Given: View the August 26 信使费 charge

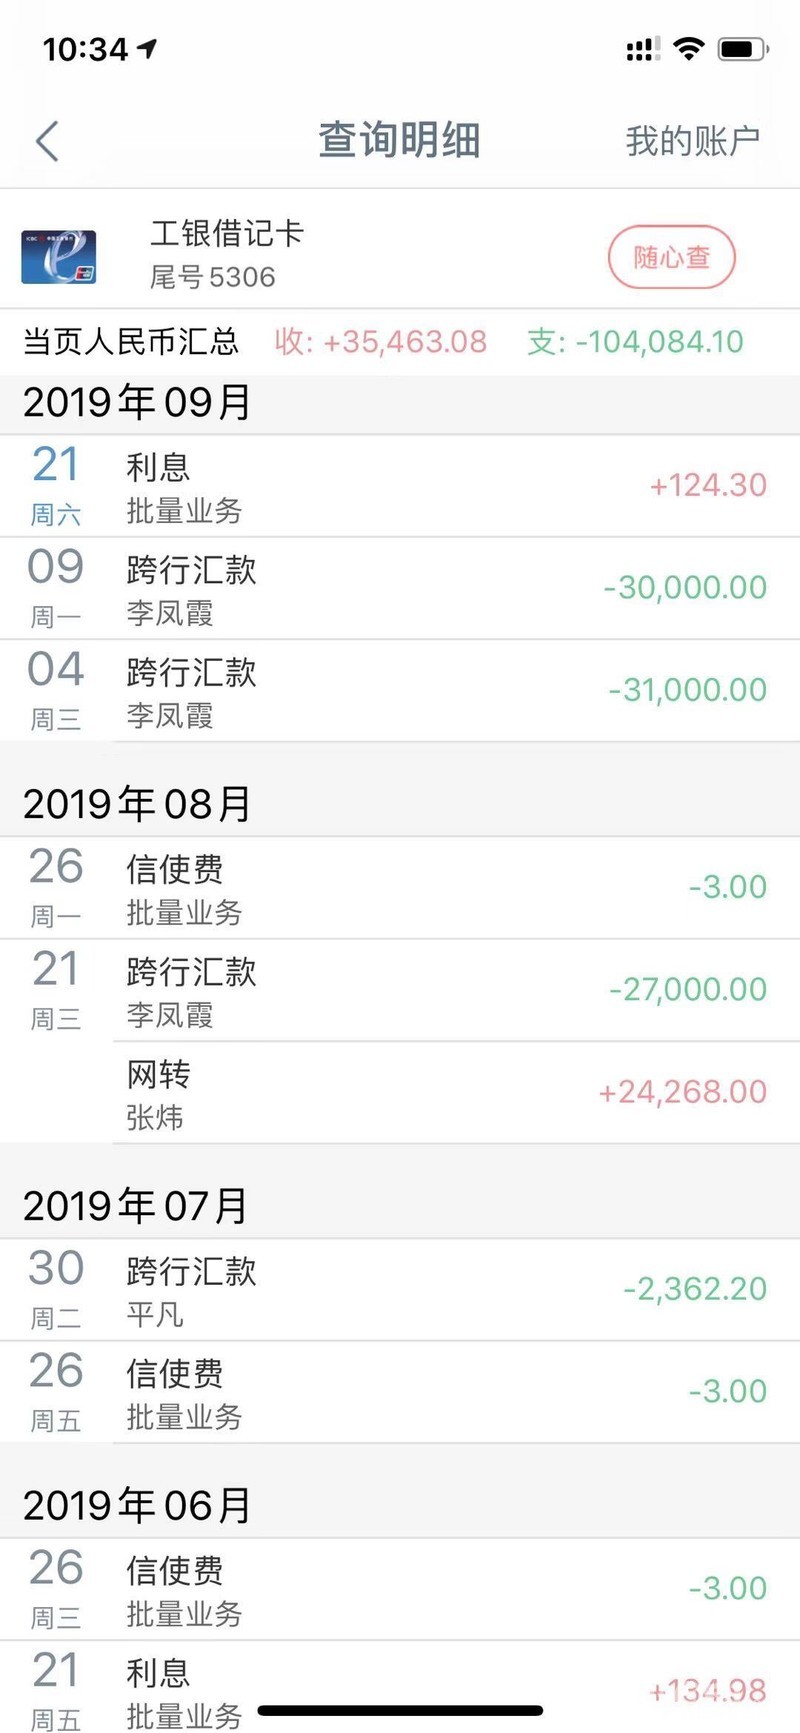Looking at the screenshot, I should 400,888.
